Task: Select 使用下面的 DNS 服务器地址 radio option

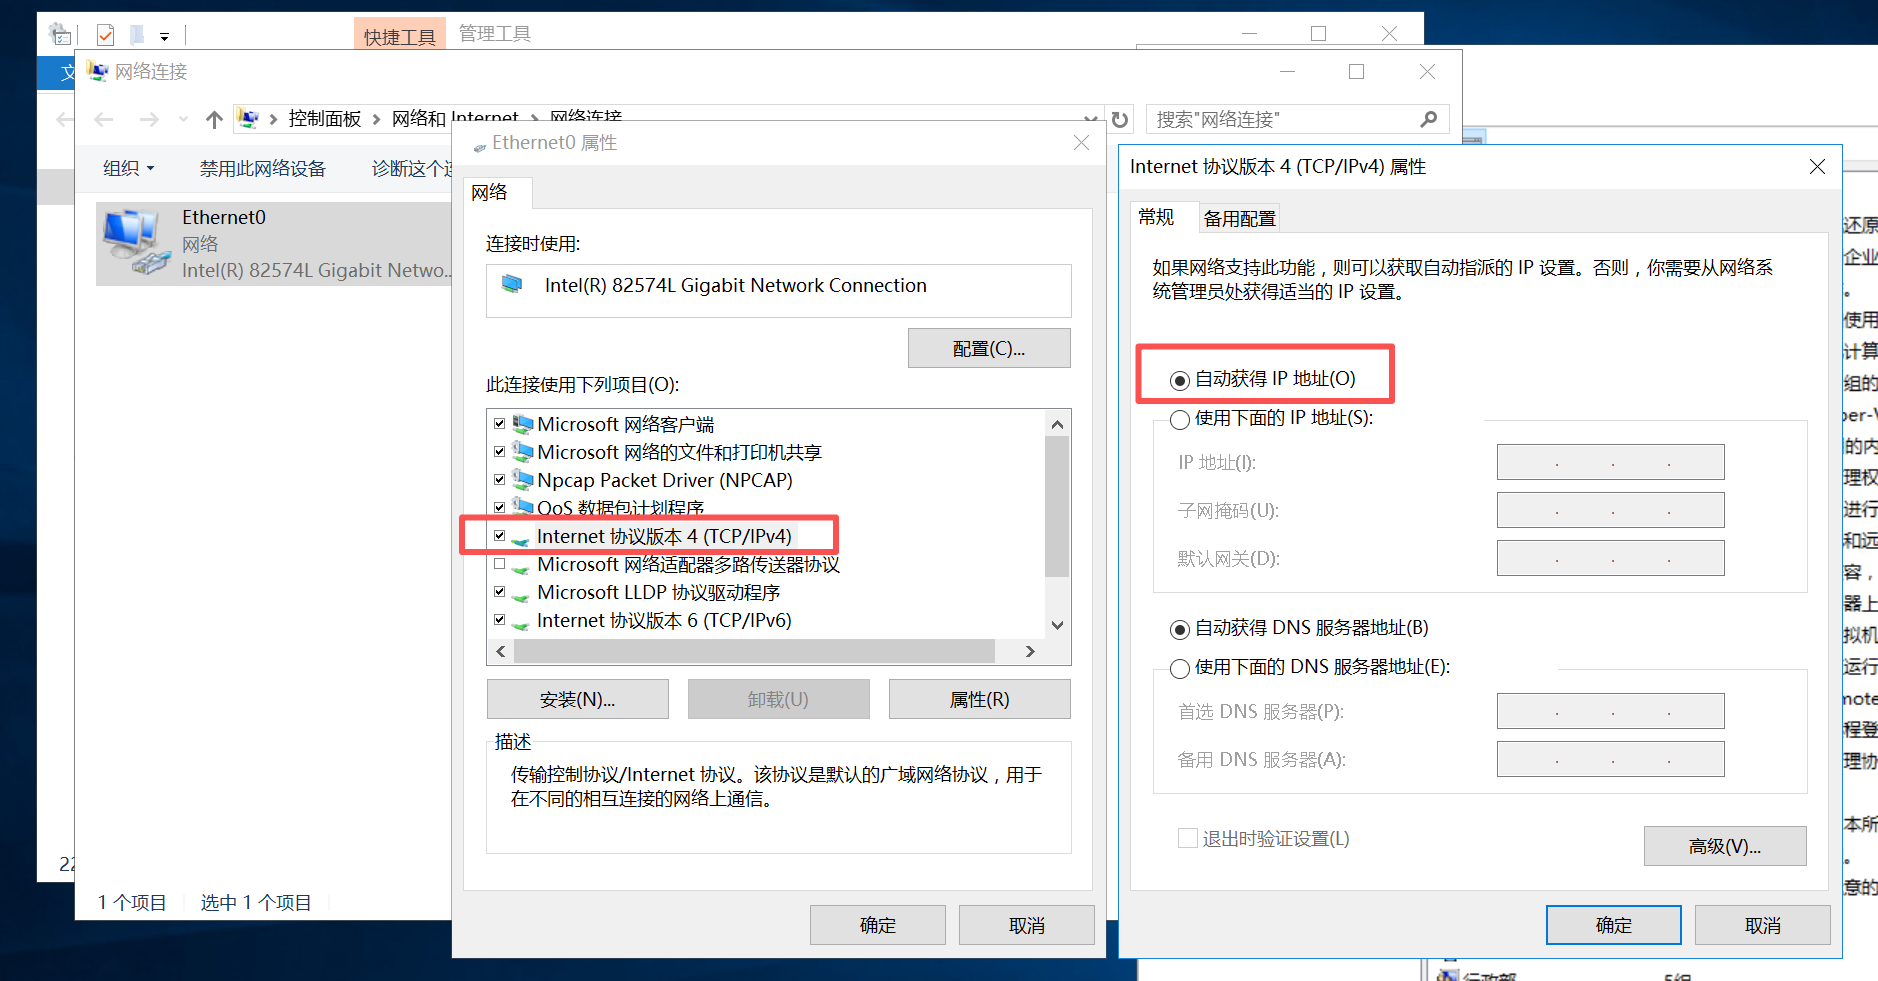Action: tap(1180, 668)
